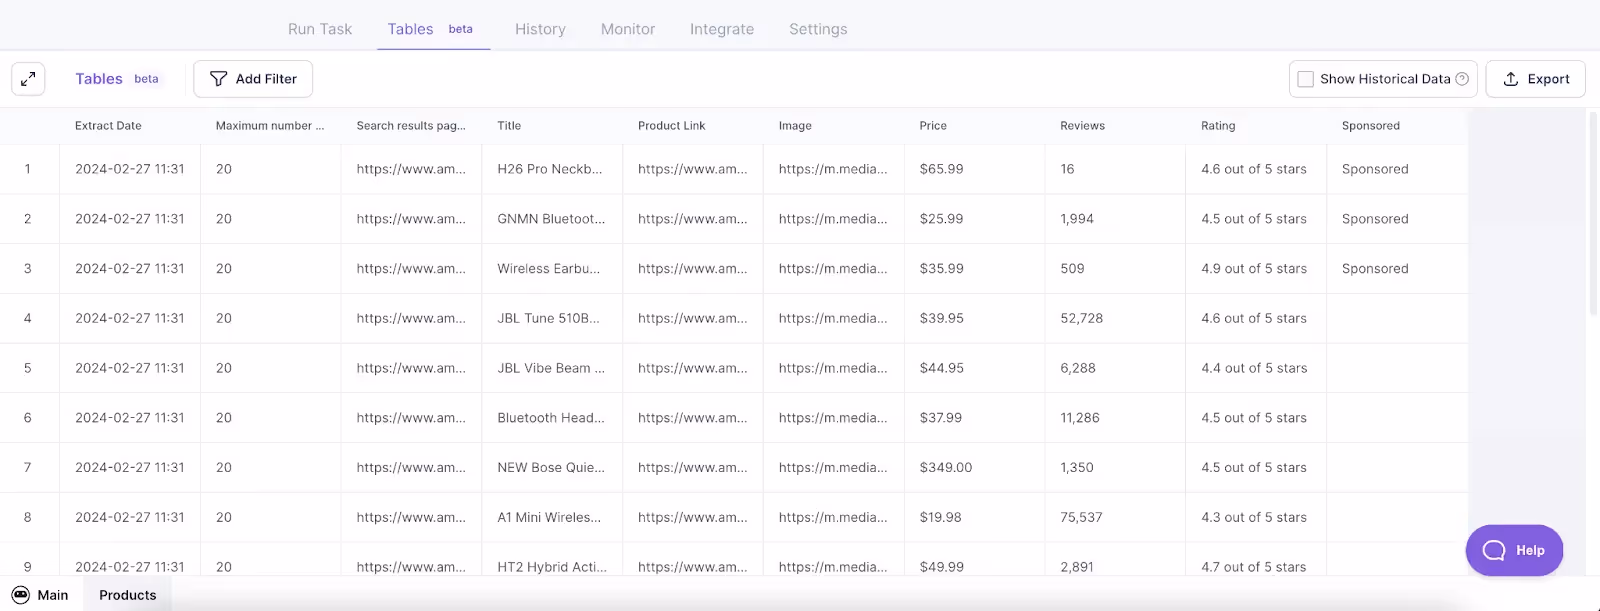Click the $25.99 price cell
1600x611 pixels.
(x=974, y=219)
